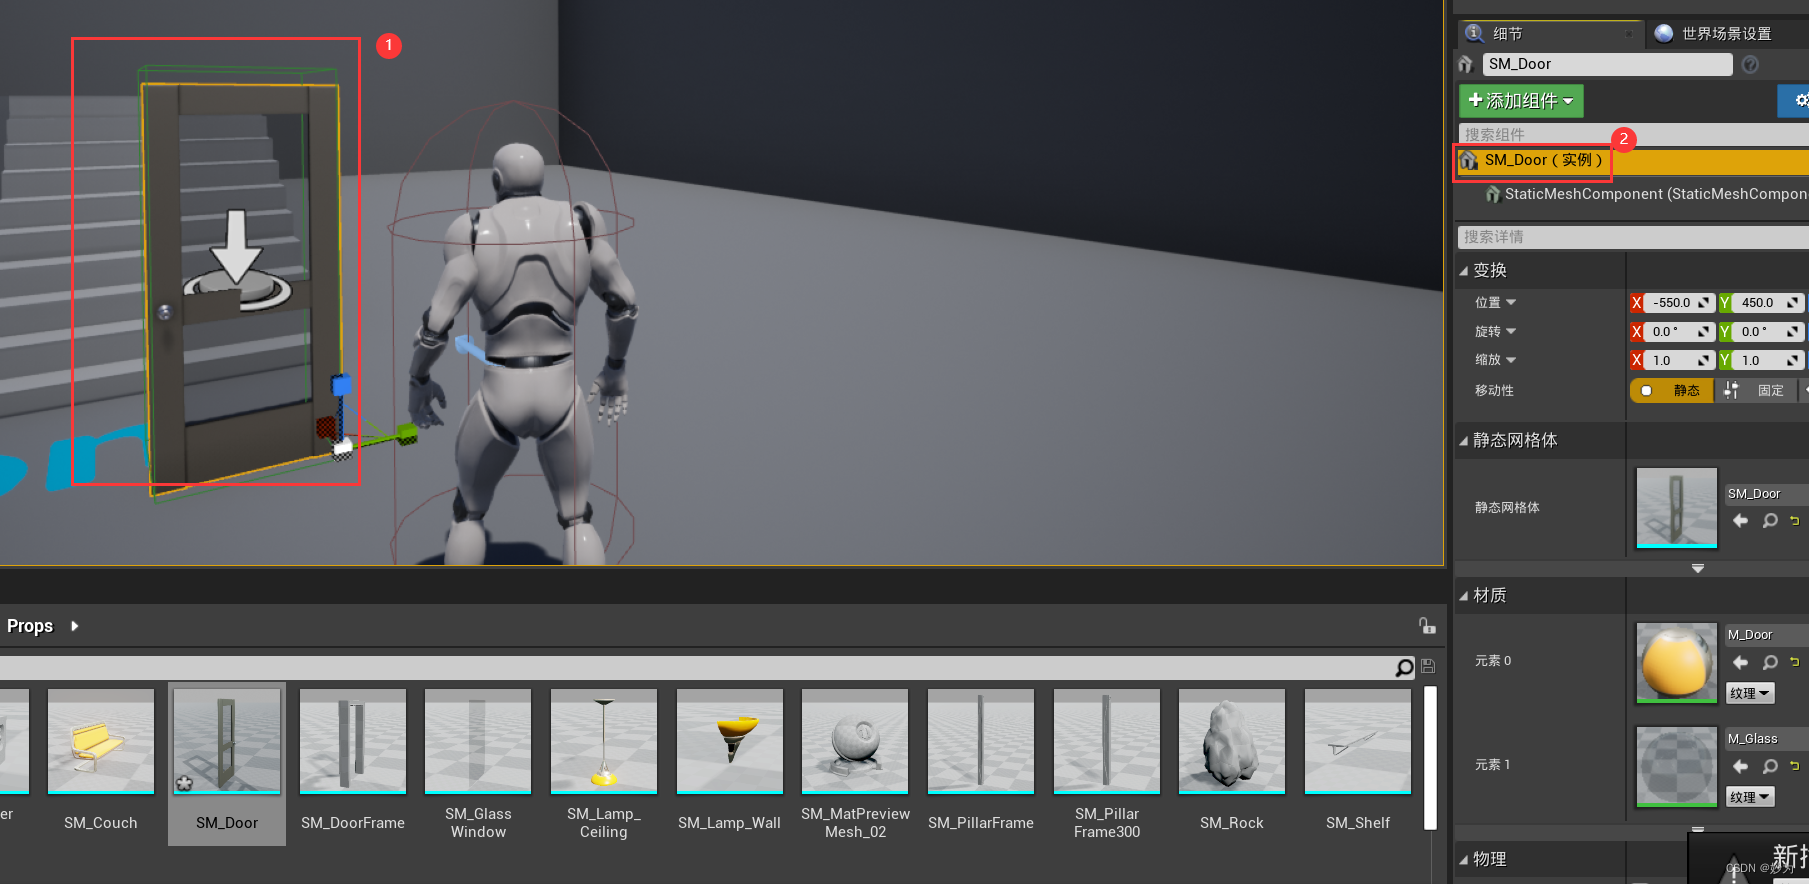
Task: Set mobility to 固定
Action: pos(1757,391)
